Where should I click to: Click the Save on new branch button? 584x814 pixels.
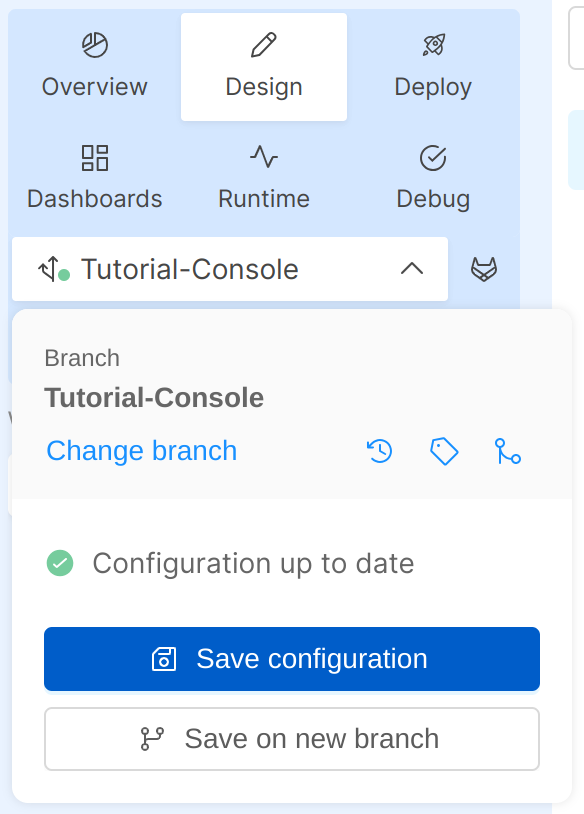pos(291,739)
